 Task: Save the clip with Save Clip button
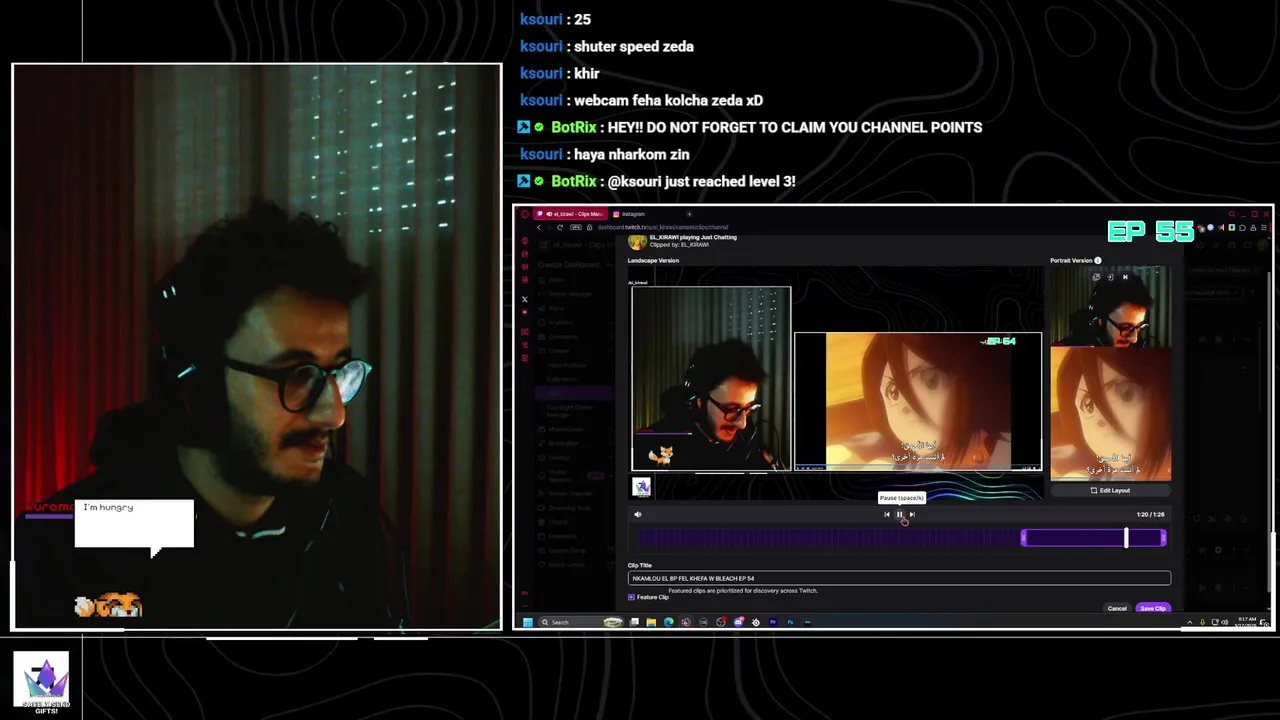tap(1153, 608)
